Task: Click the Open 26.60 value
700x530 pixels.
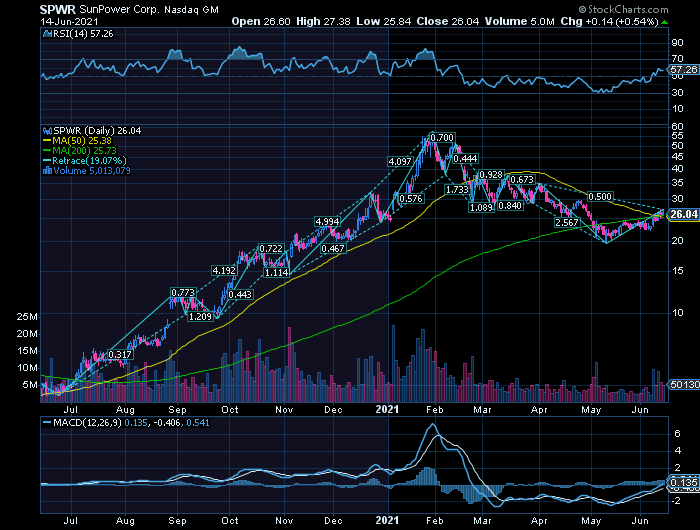Action: [261, 21]
